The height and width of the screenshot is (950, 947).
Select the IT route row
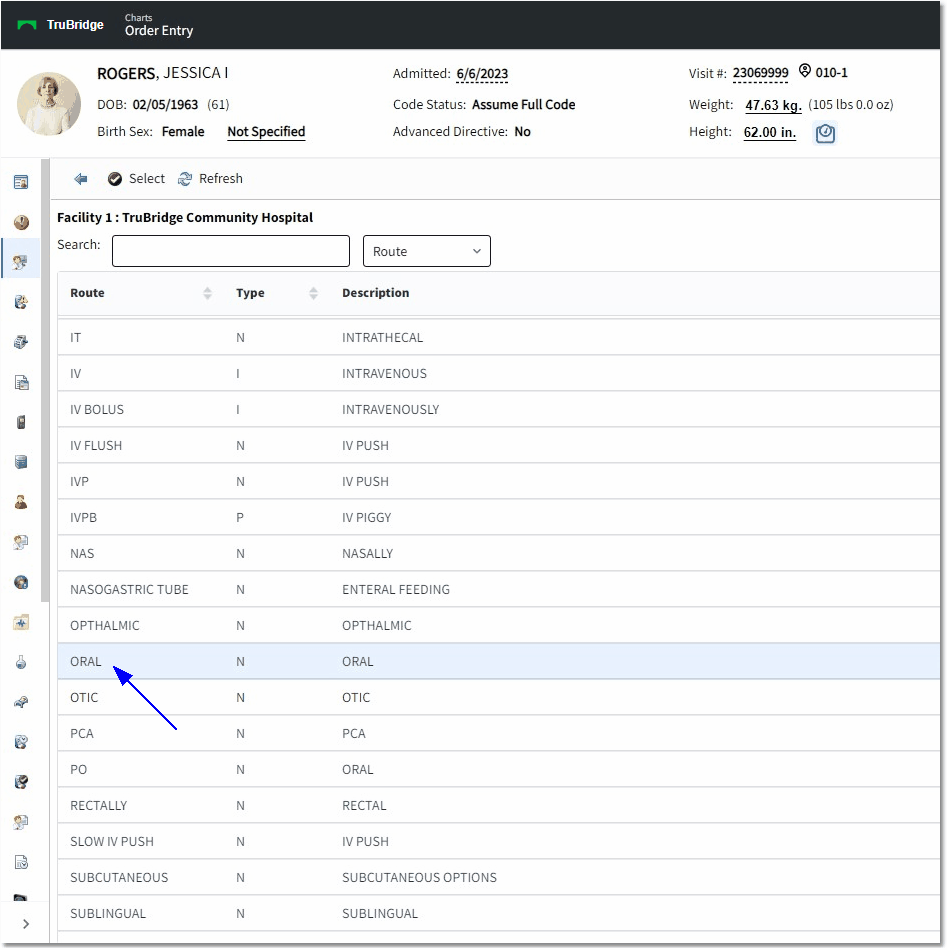(x=499, y=337)
